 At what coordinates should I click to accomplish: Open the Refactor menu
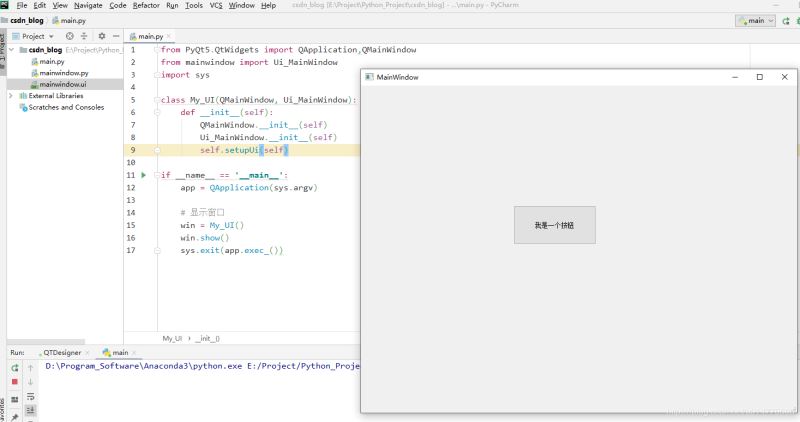point(146,5)
